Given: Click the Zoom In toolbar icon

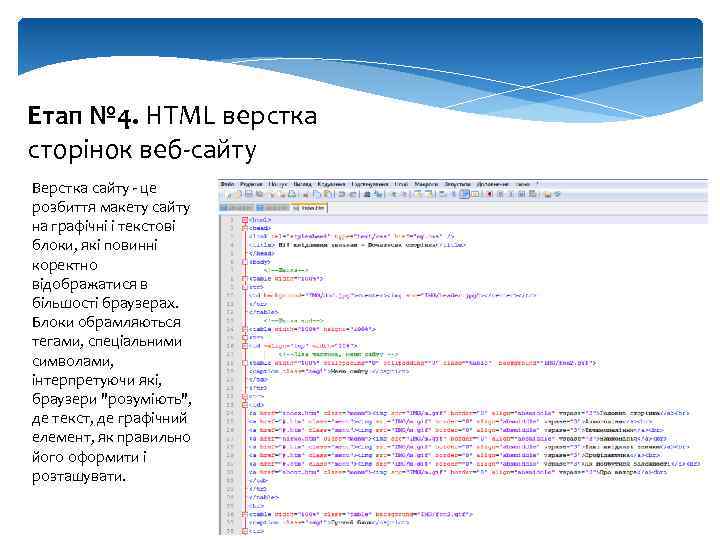Looking at the screenshot, I should 393,195.
